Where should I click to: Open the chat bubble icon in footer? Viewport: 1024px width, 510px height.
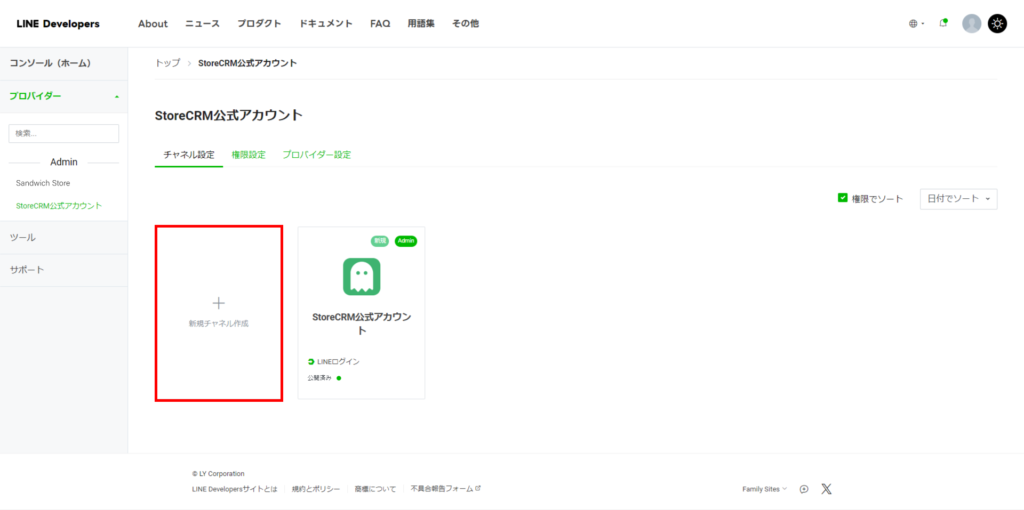pos(804,488)
